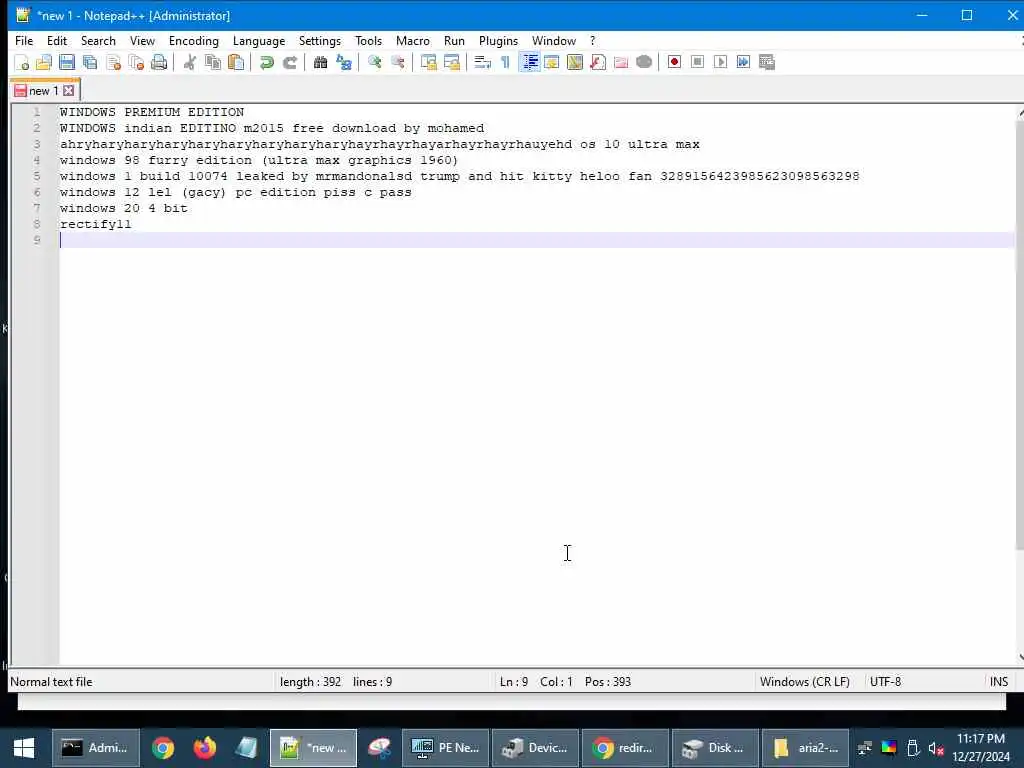Click the Save All toolbar icon
Viewport: 1024px width, 768px height.
point(90,62)
